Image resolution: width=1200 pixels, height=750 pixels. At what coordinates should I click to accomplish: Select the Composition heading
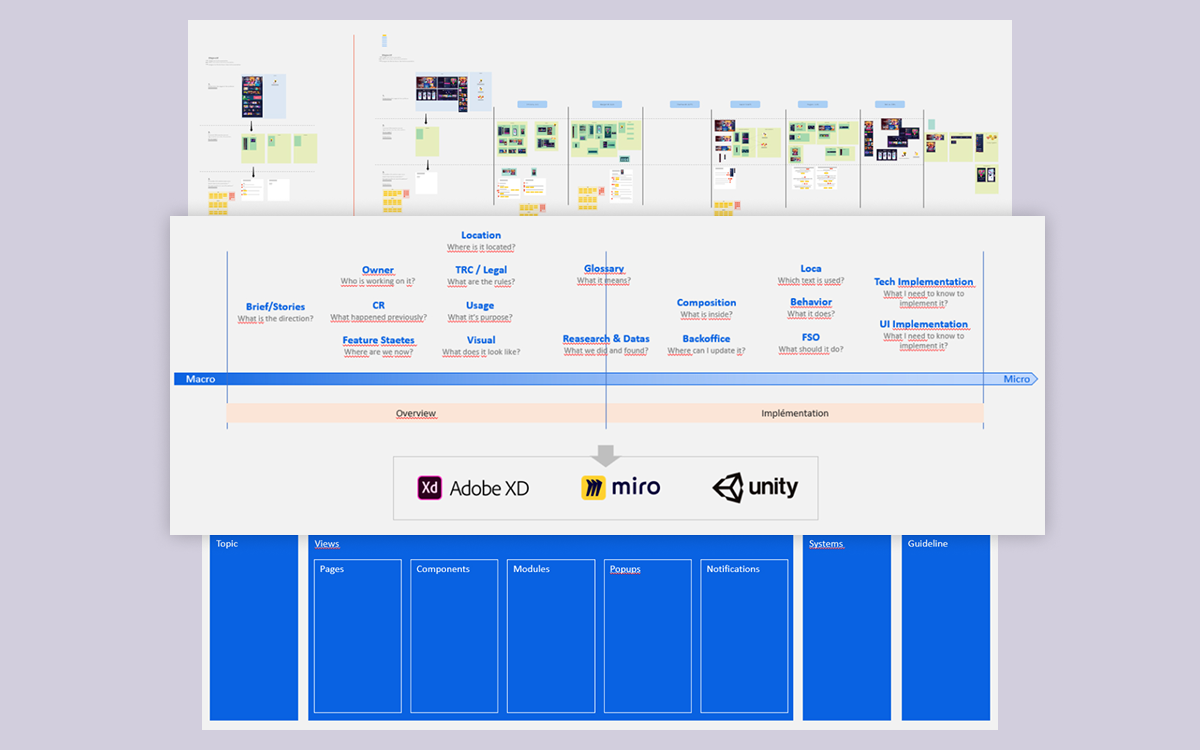[x=706, y=302]
